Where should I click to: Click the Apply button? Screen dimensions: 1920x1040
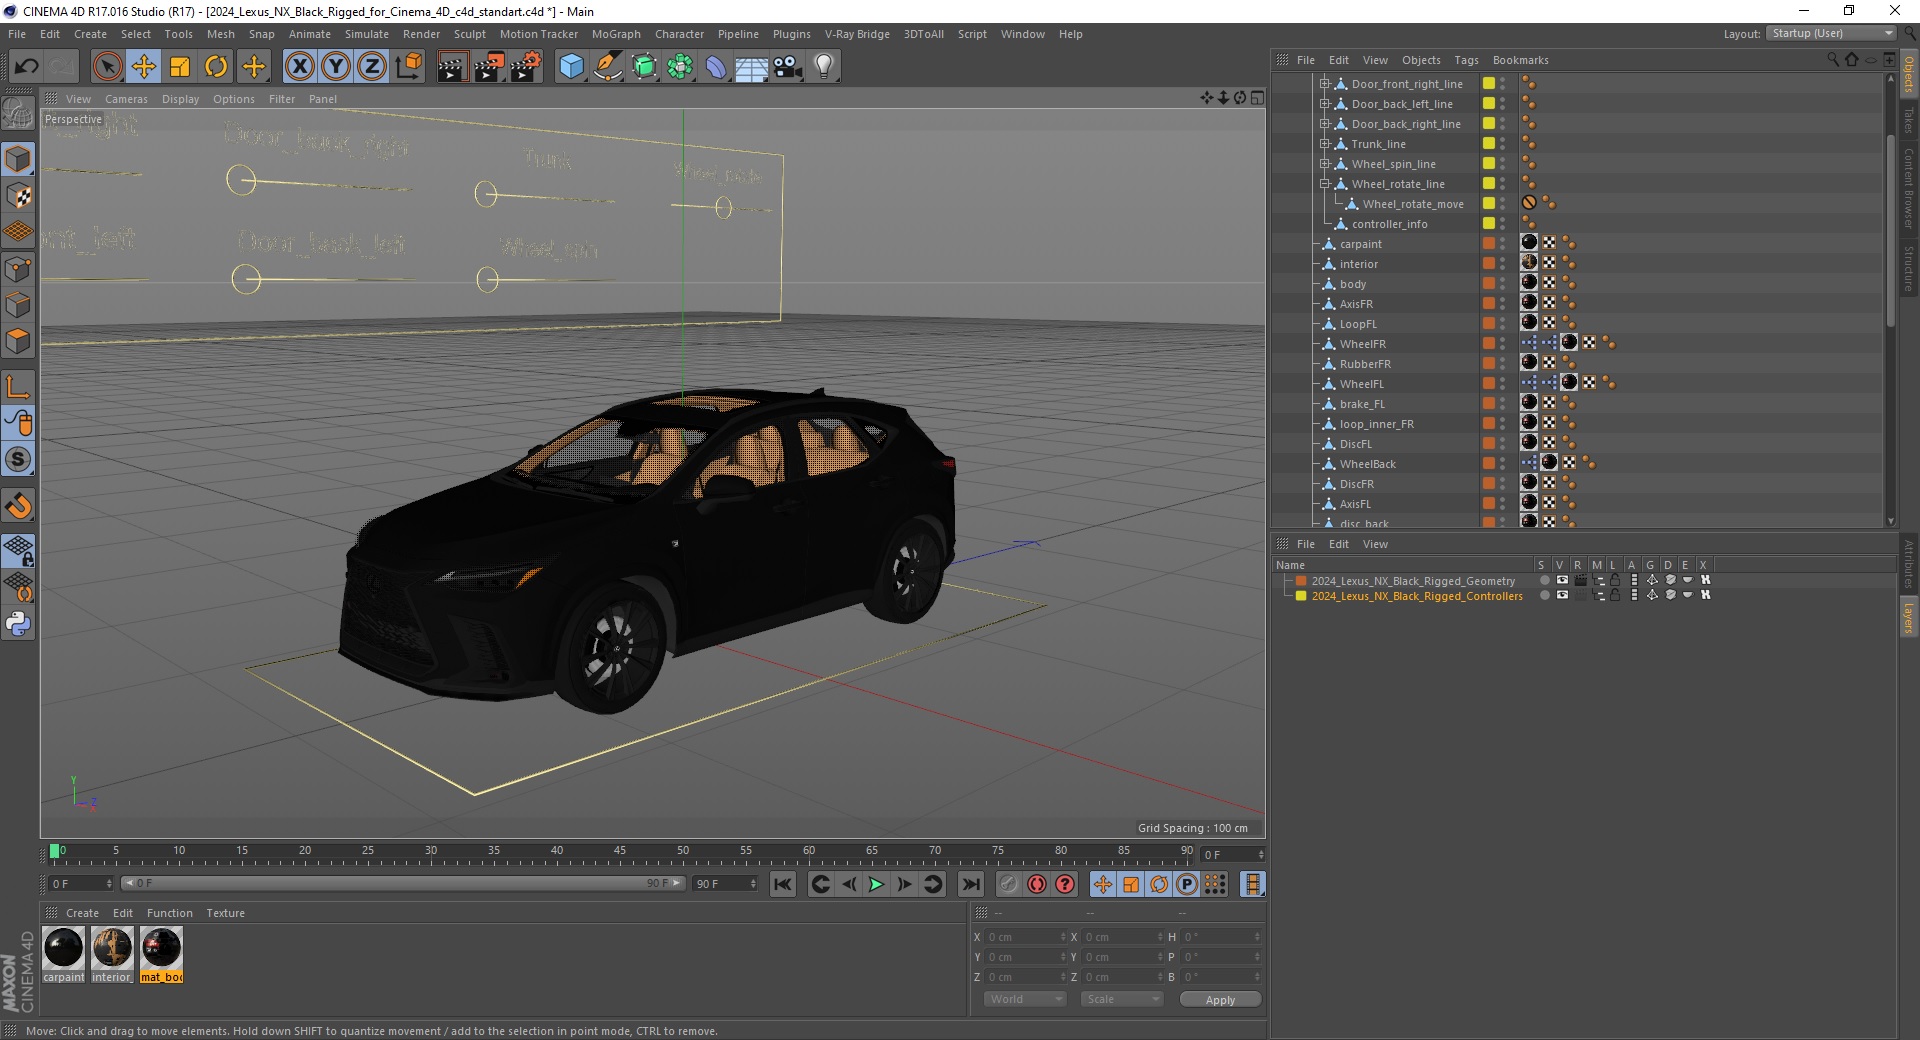tap(1220, 999)
